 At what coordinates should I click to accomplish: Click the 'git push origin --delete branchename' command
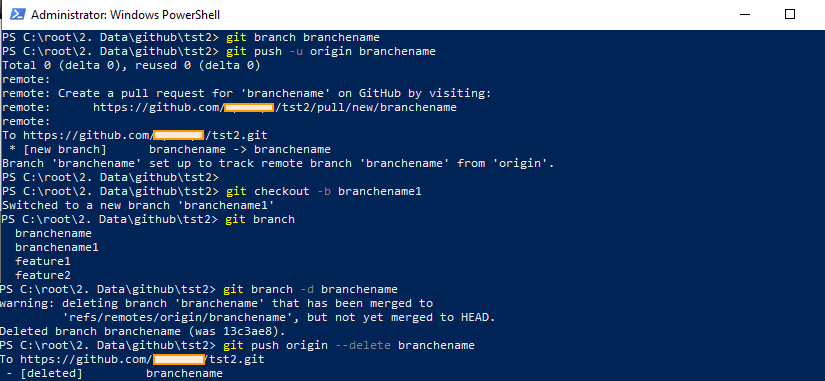pos(349,345)
